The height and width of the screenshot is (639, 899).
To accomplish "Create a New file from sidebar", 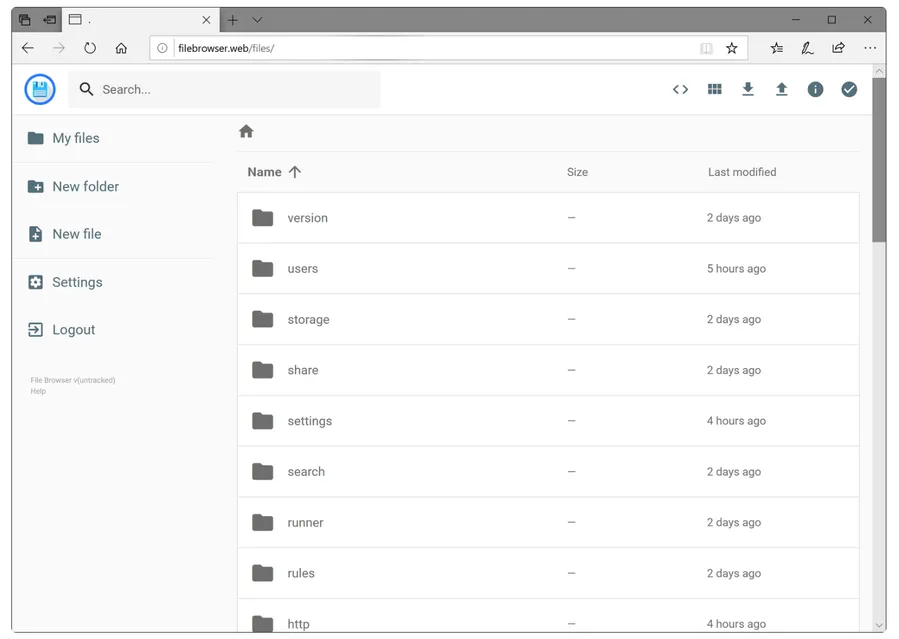I will coord(65,234).
